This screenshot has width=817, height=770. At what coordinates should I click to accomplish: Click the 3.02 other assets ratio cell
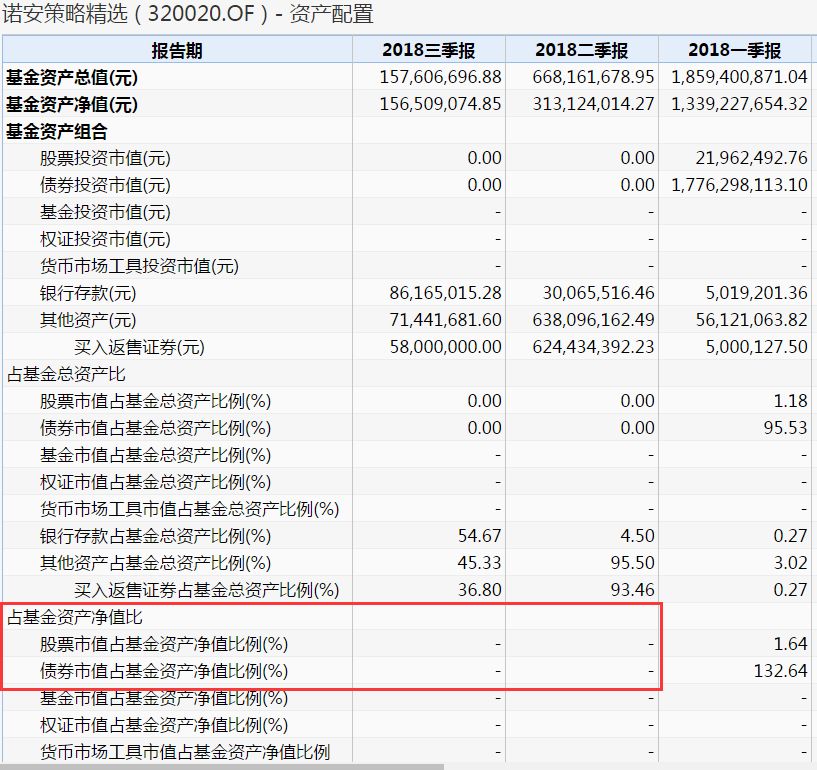pos(790,563)
